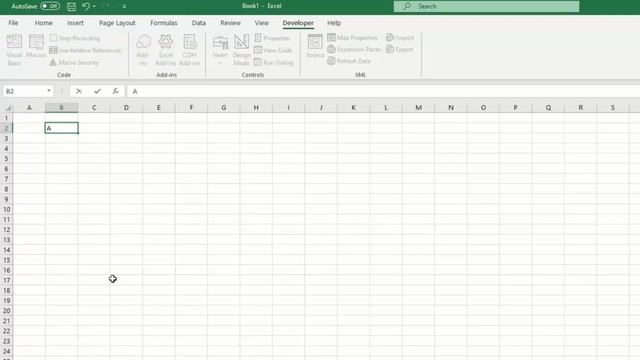Toggle Use Relative References
The image size is (640, 360).
coord(85,50)
